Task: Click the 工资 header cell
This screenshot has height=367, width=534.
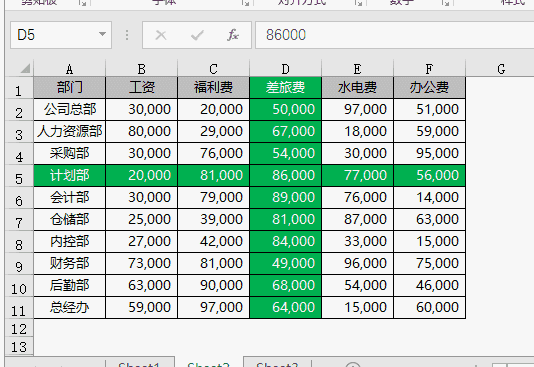Action: 142,88
